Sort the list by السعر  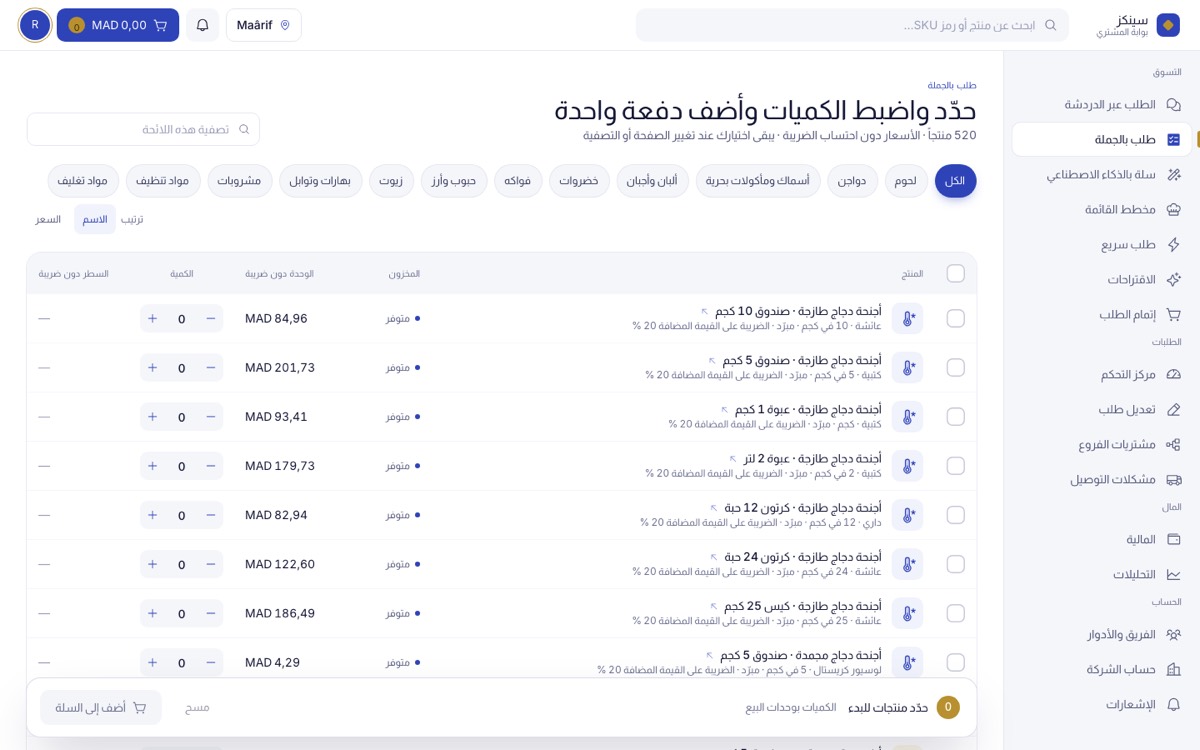click(x=48, y=219)
